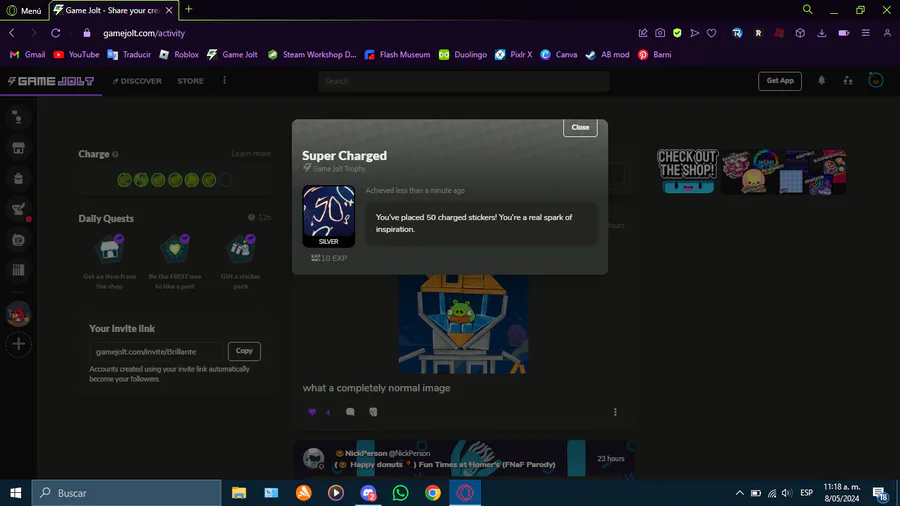The height and width of the screenshot is (506, 900).
Task: Open a new browser tab
Action: (x=189, y=9)
